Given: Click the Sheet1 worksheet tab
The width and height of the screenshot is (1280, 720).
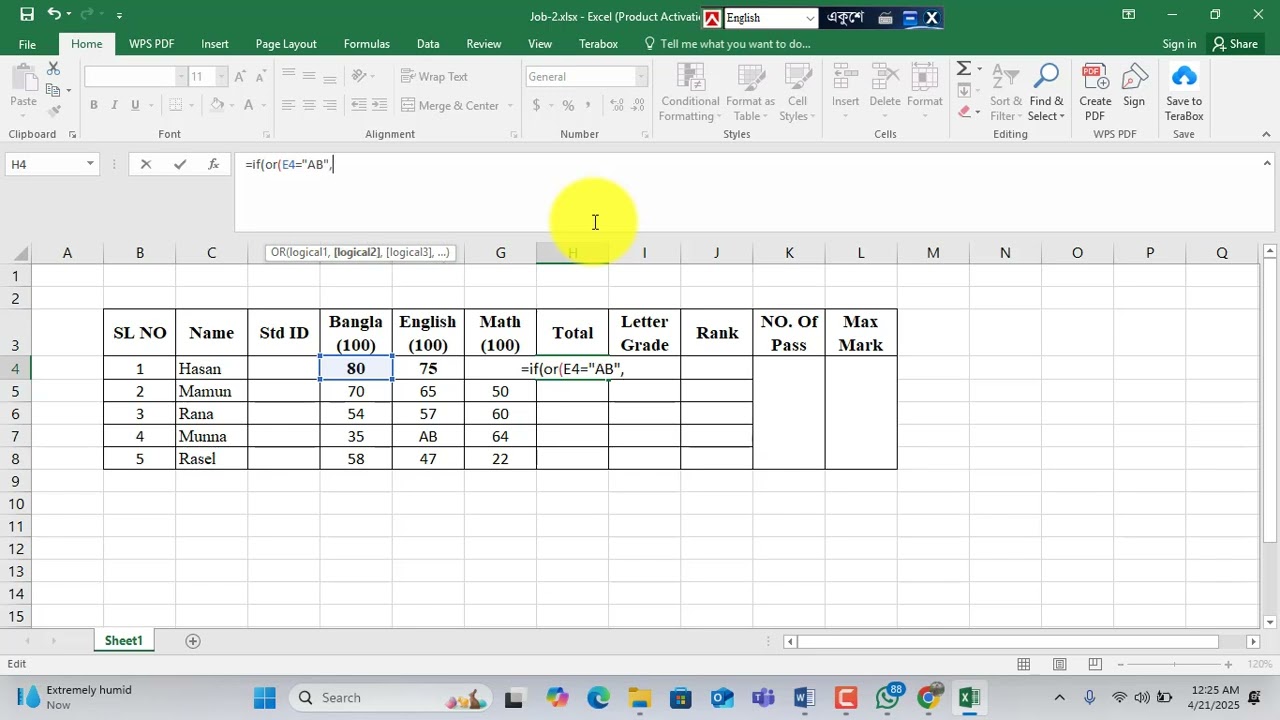Looking at the screenshot, I should click(124, 640).
